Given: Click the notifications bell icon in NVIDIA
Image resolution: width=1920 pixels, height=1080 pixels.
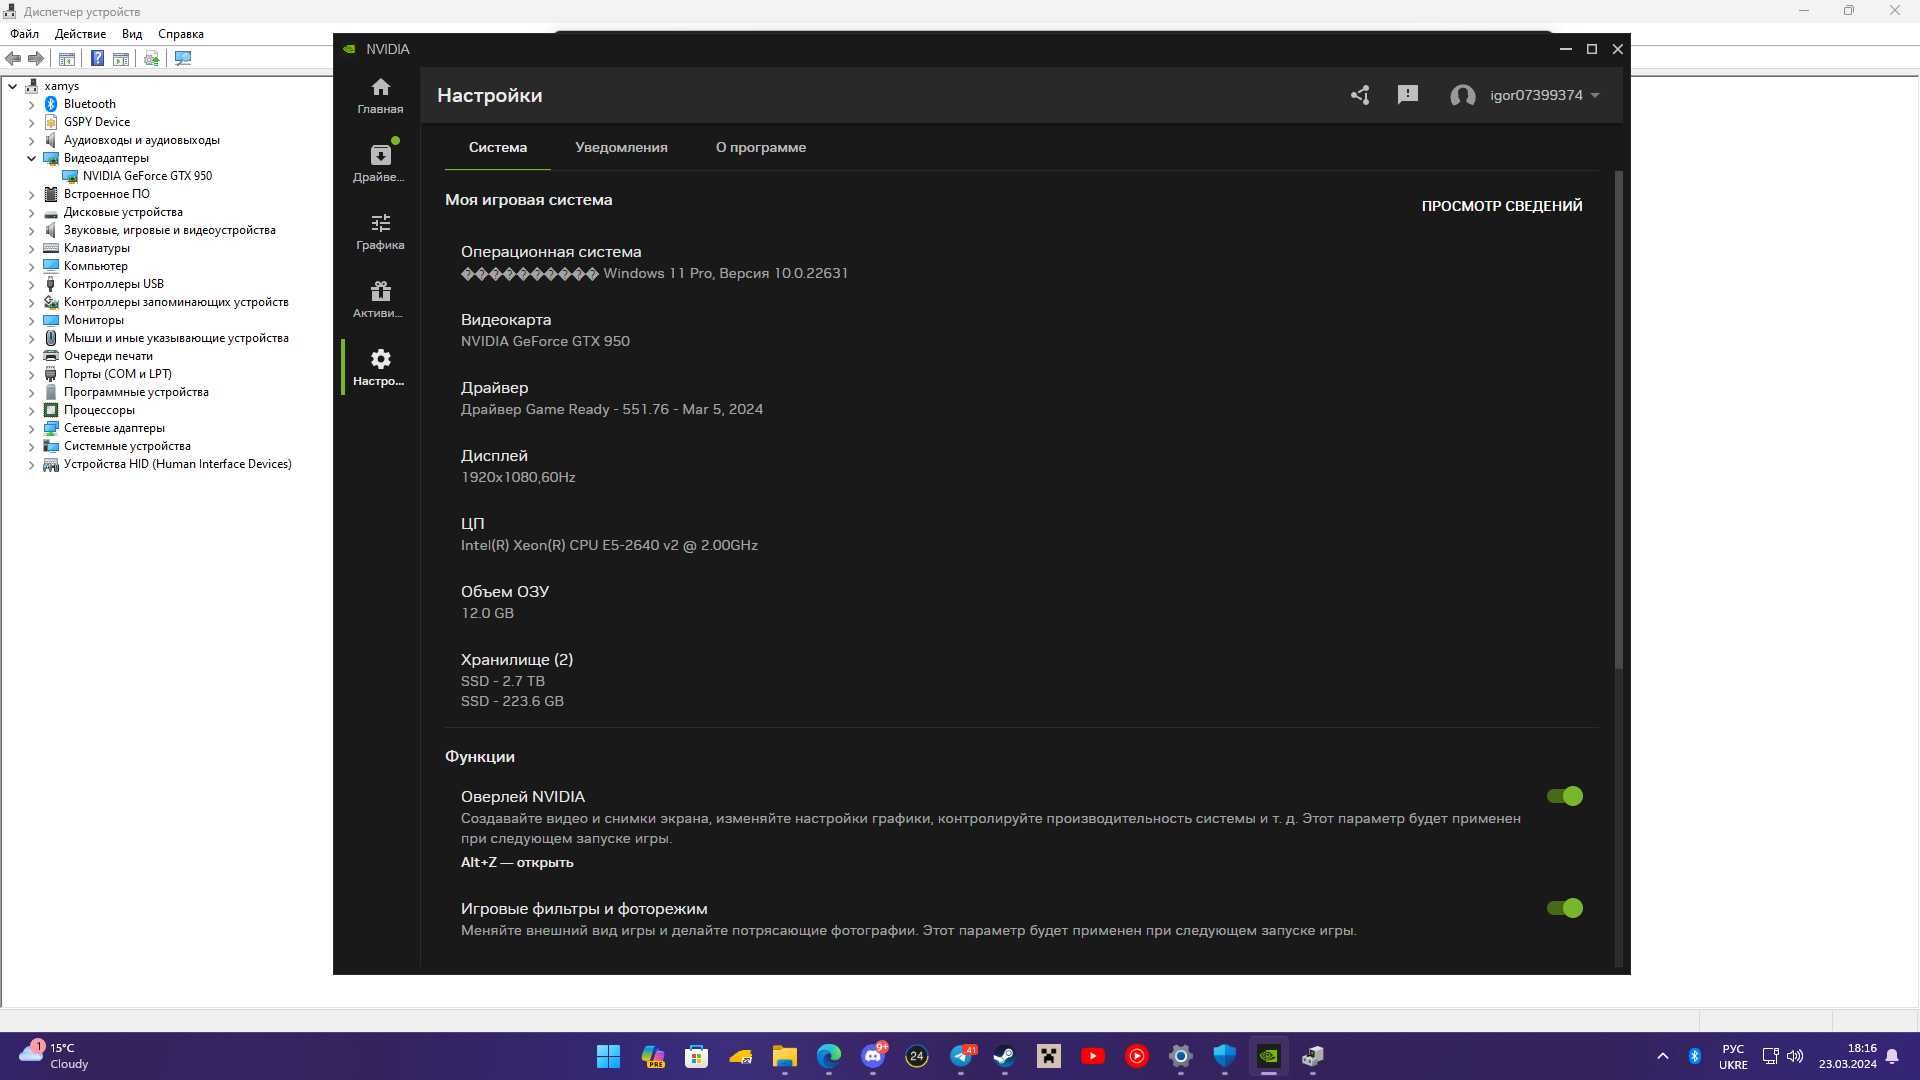Looking at the screenshot, I should 1407,94.
